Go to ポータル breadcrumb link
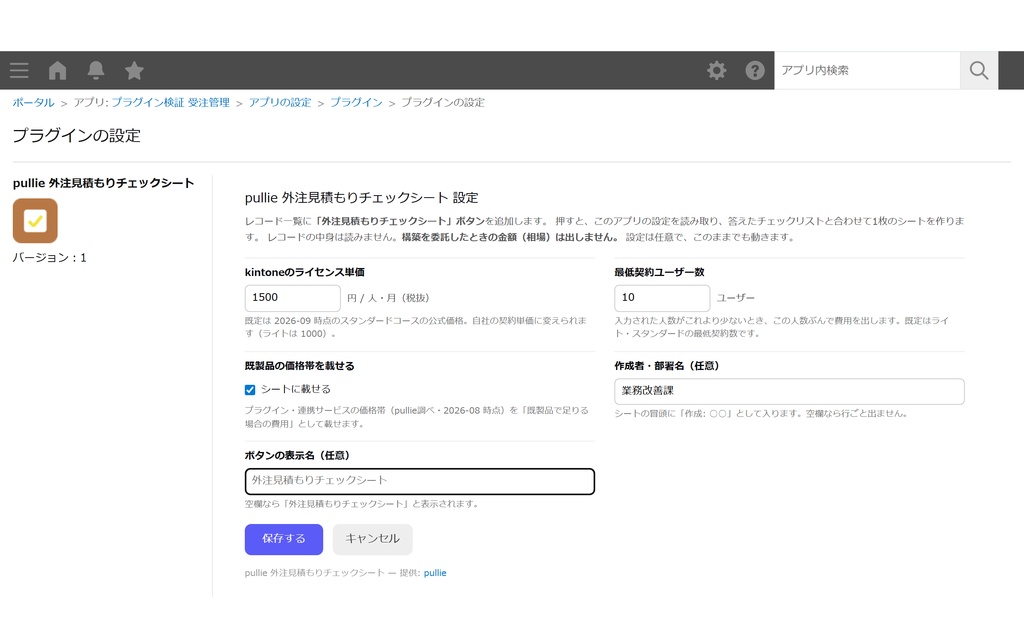This screenshot has height=640, width=1024. (33, 103)
